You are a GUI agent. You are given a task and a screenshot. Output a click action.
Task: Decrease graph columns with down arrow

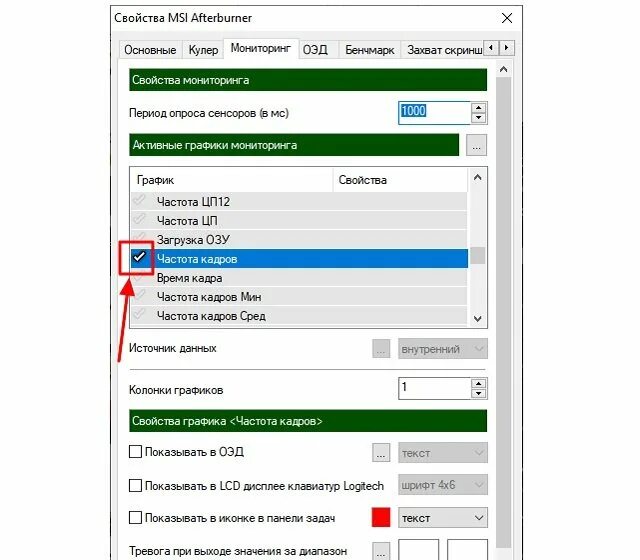tap(478, 393)
